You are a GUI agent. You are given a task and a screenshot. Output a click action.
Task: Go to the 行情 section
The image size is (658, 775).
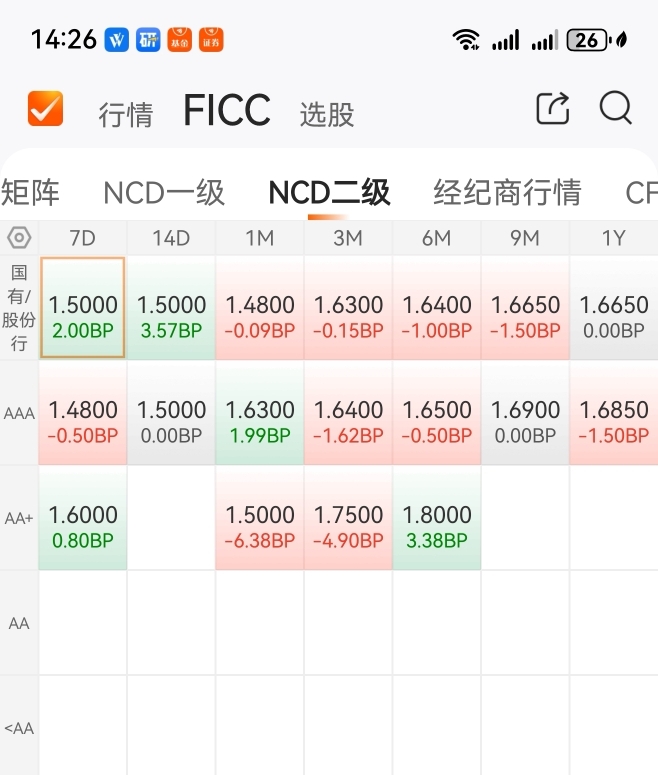[x=126, y=115]
